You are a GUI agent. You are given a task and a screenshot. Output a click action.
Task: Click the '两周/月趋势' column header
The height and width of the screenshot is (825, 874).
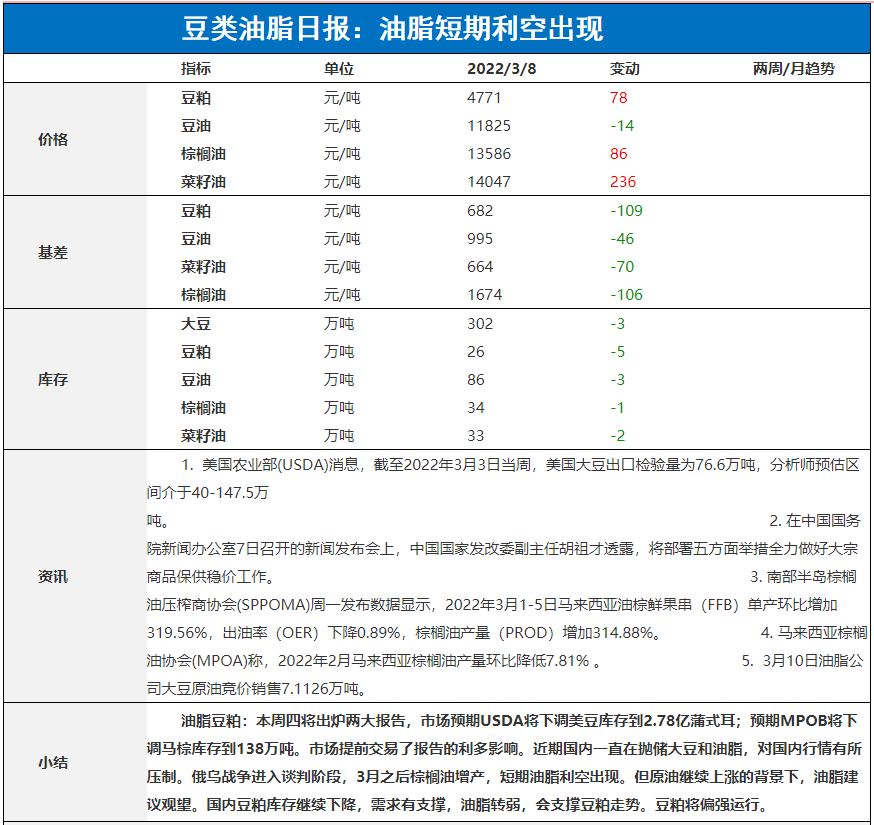(x=794, y=69)
